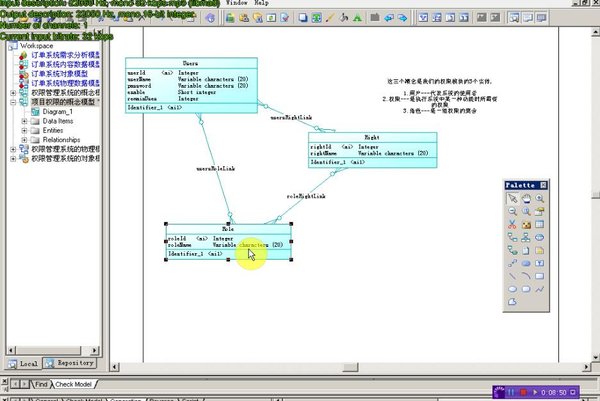
Task: Stop the screen recording
Action: click(x=523, y=392)
